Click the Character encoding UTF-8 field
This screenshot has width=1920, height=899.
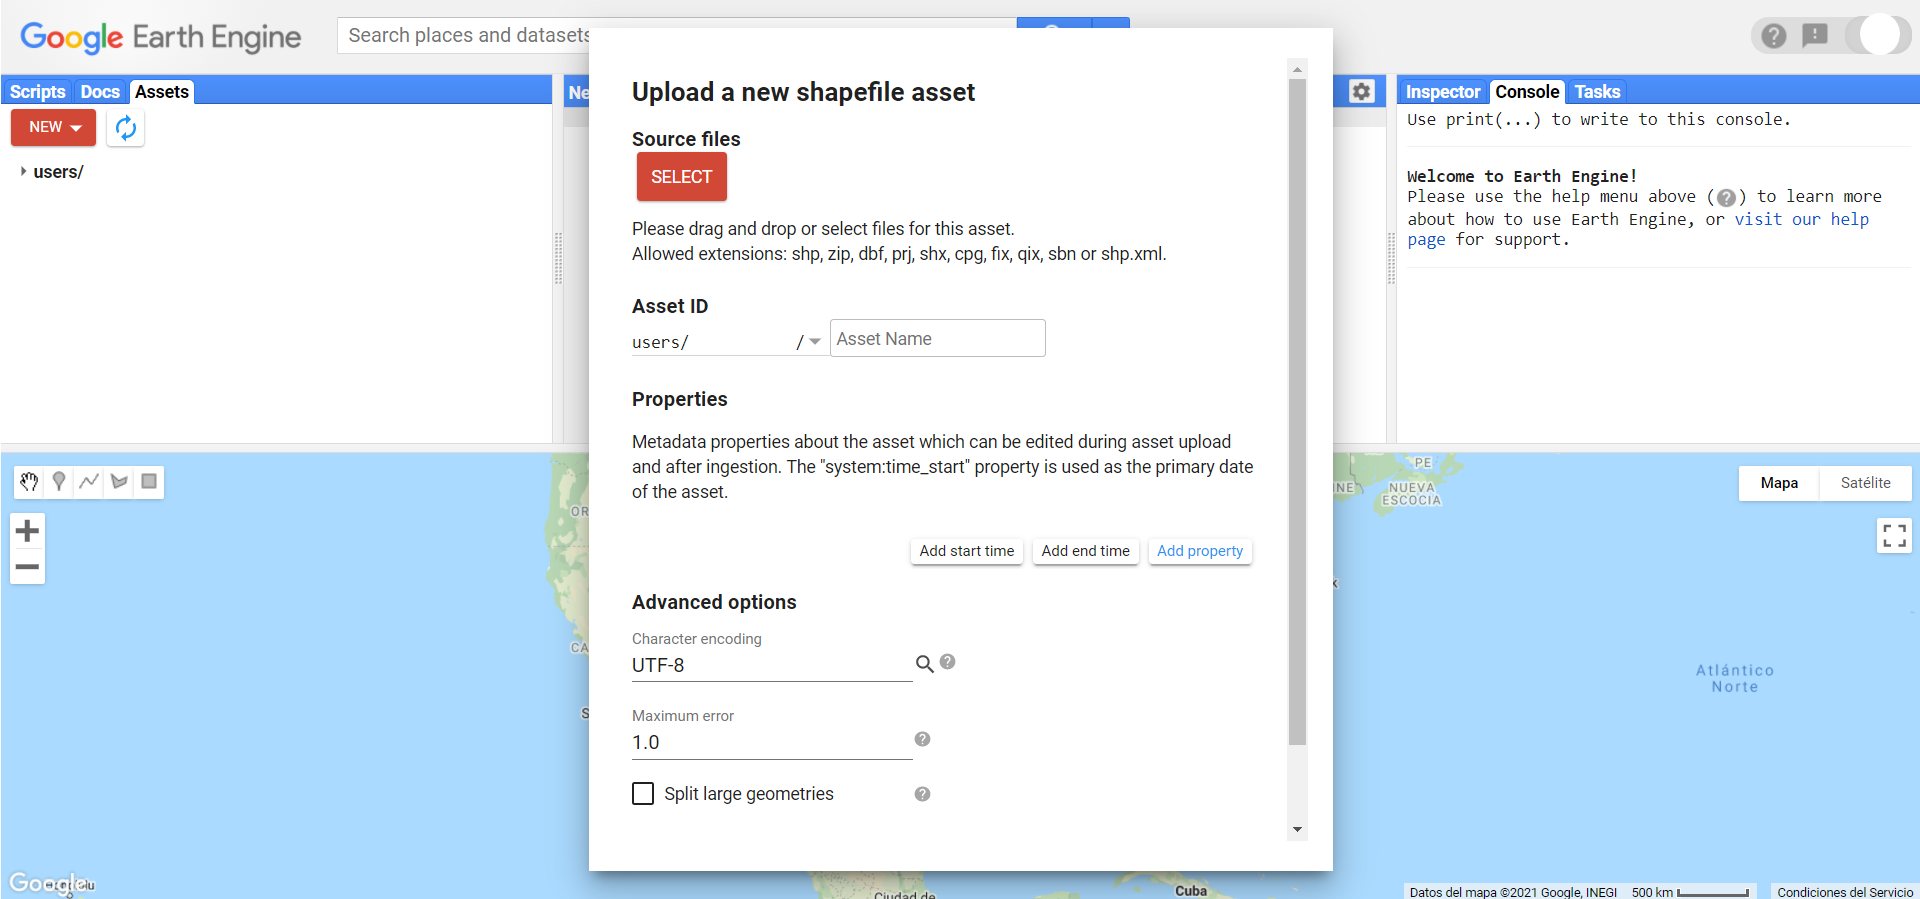(772, 666)
